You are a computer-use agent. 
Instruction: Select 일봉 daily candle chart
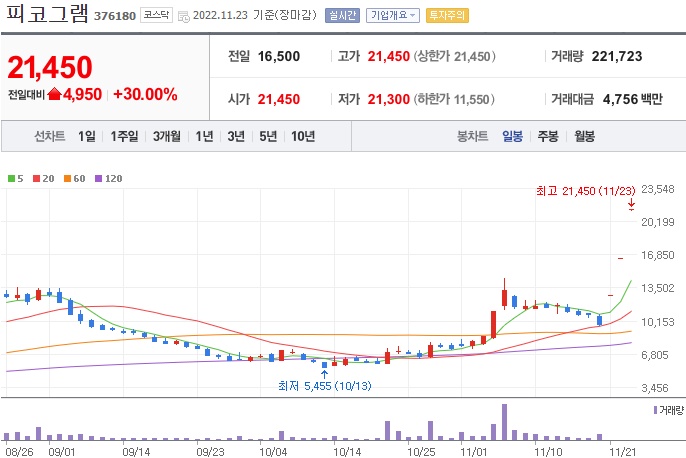tap(512, 137)
